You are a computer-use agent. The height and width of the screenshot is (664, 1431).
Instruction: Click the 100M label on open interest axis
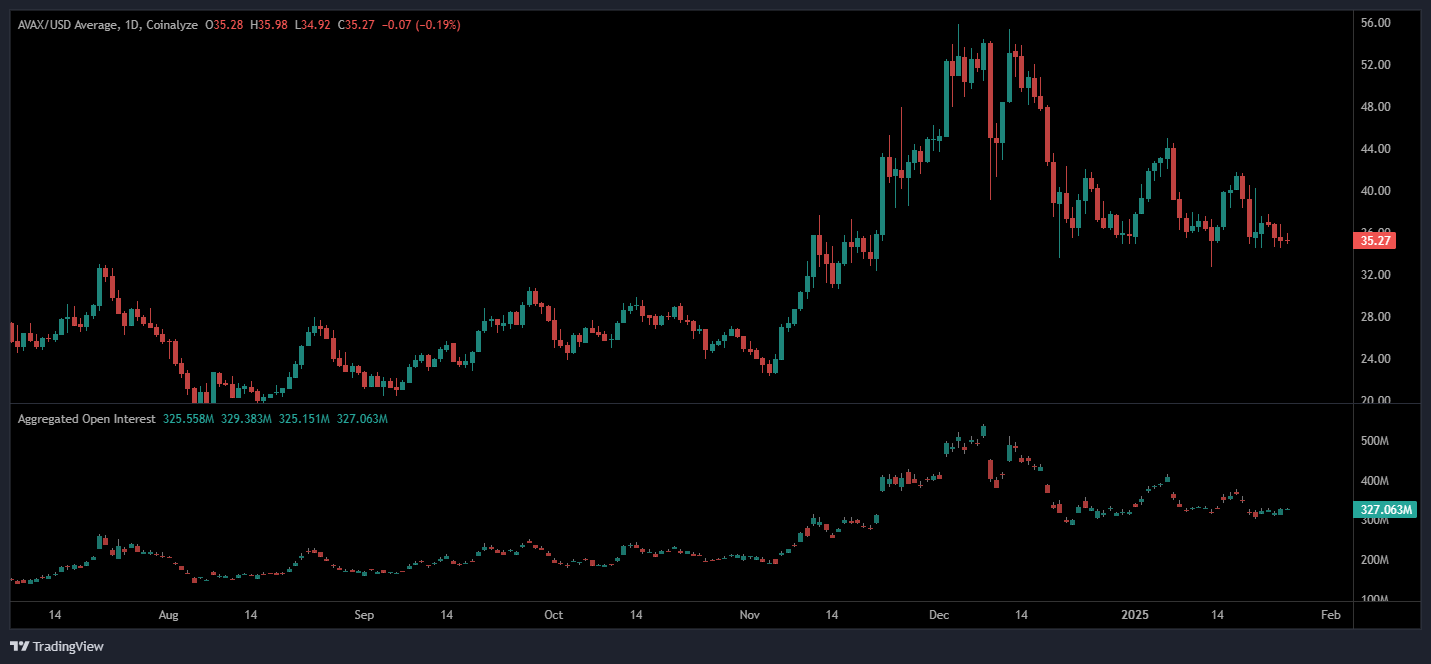click(1375, 599)
